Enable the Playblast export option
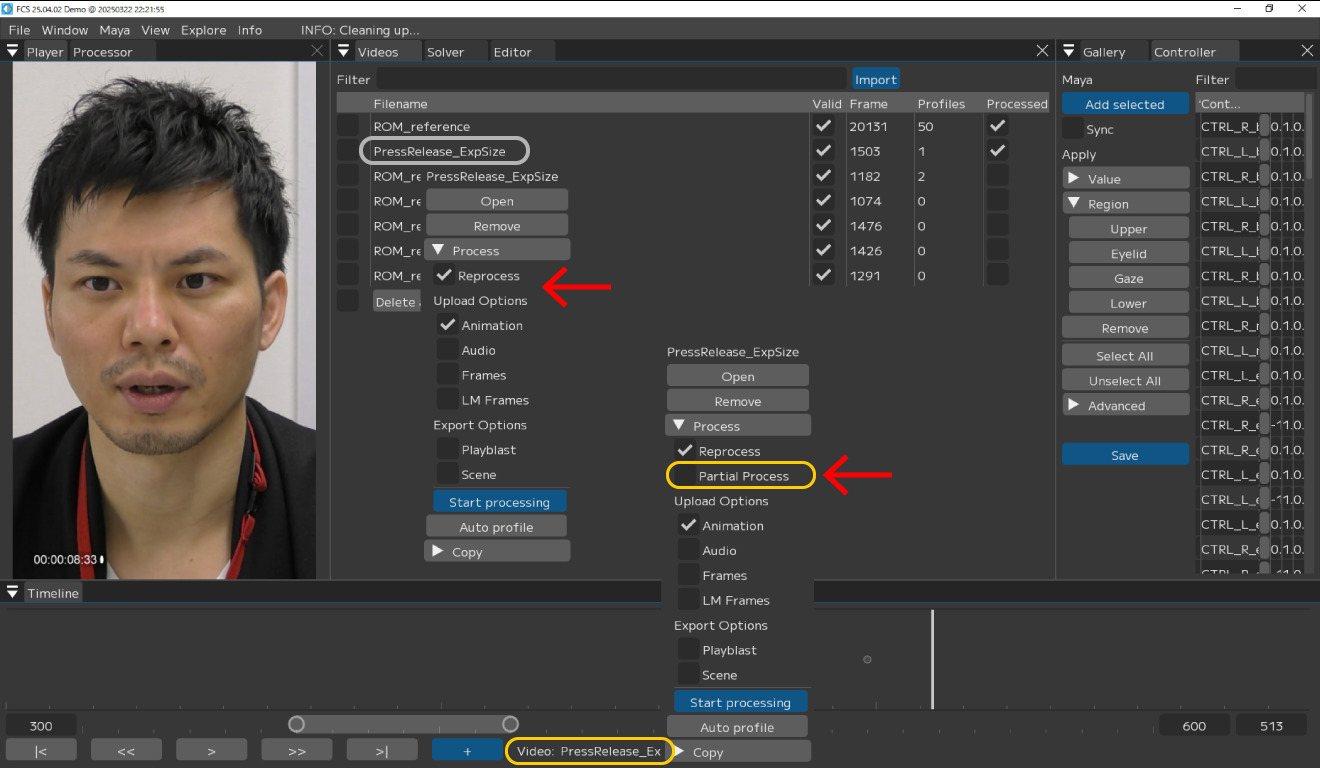 tap(689, 650)
